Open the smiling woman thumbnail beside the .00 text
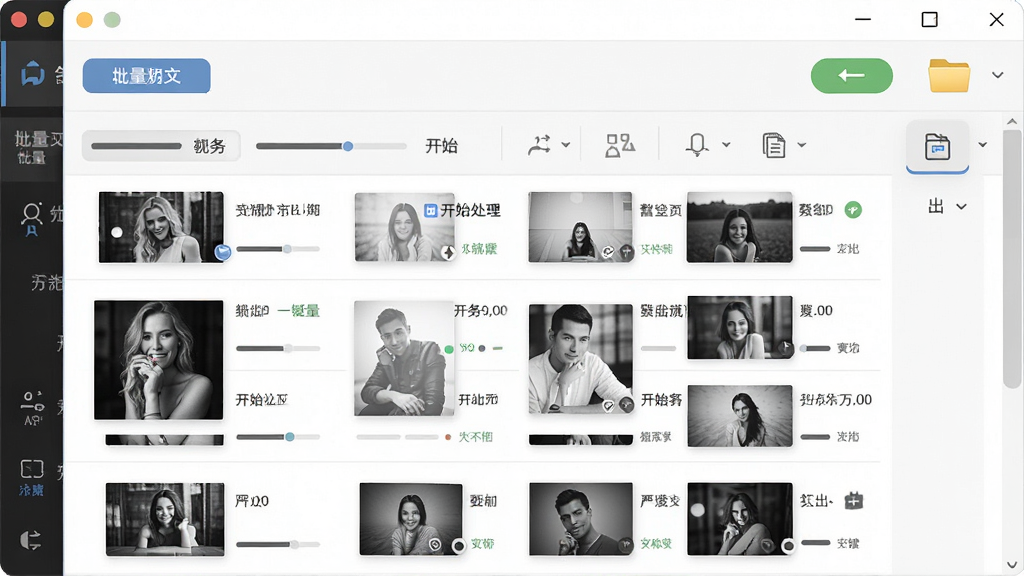Screen dimensions: 1024x576 (x=740, y=327)
